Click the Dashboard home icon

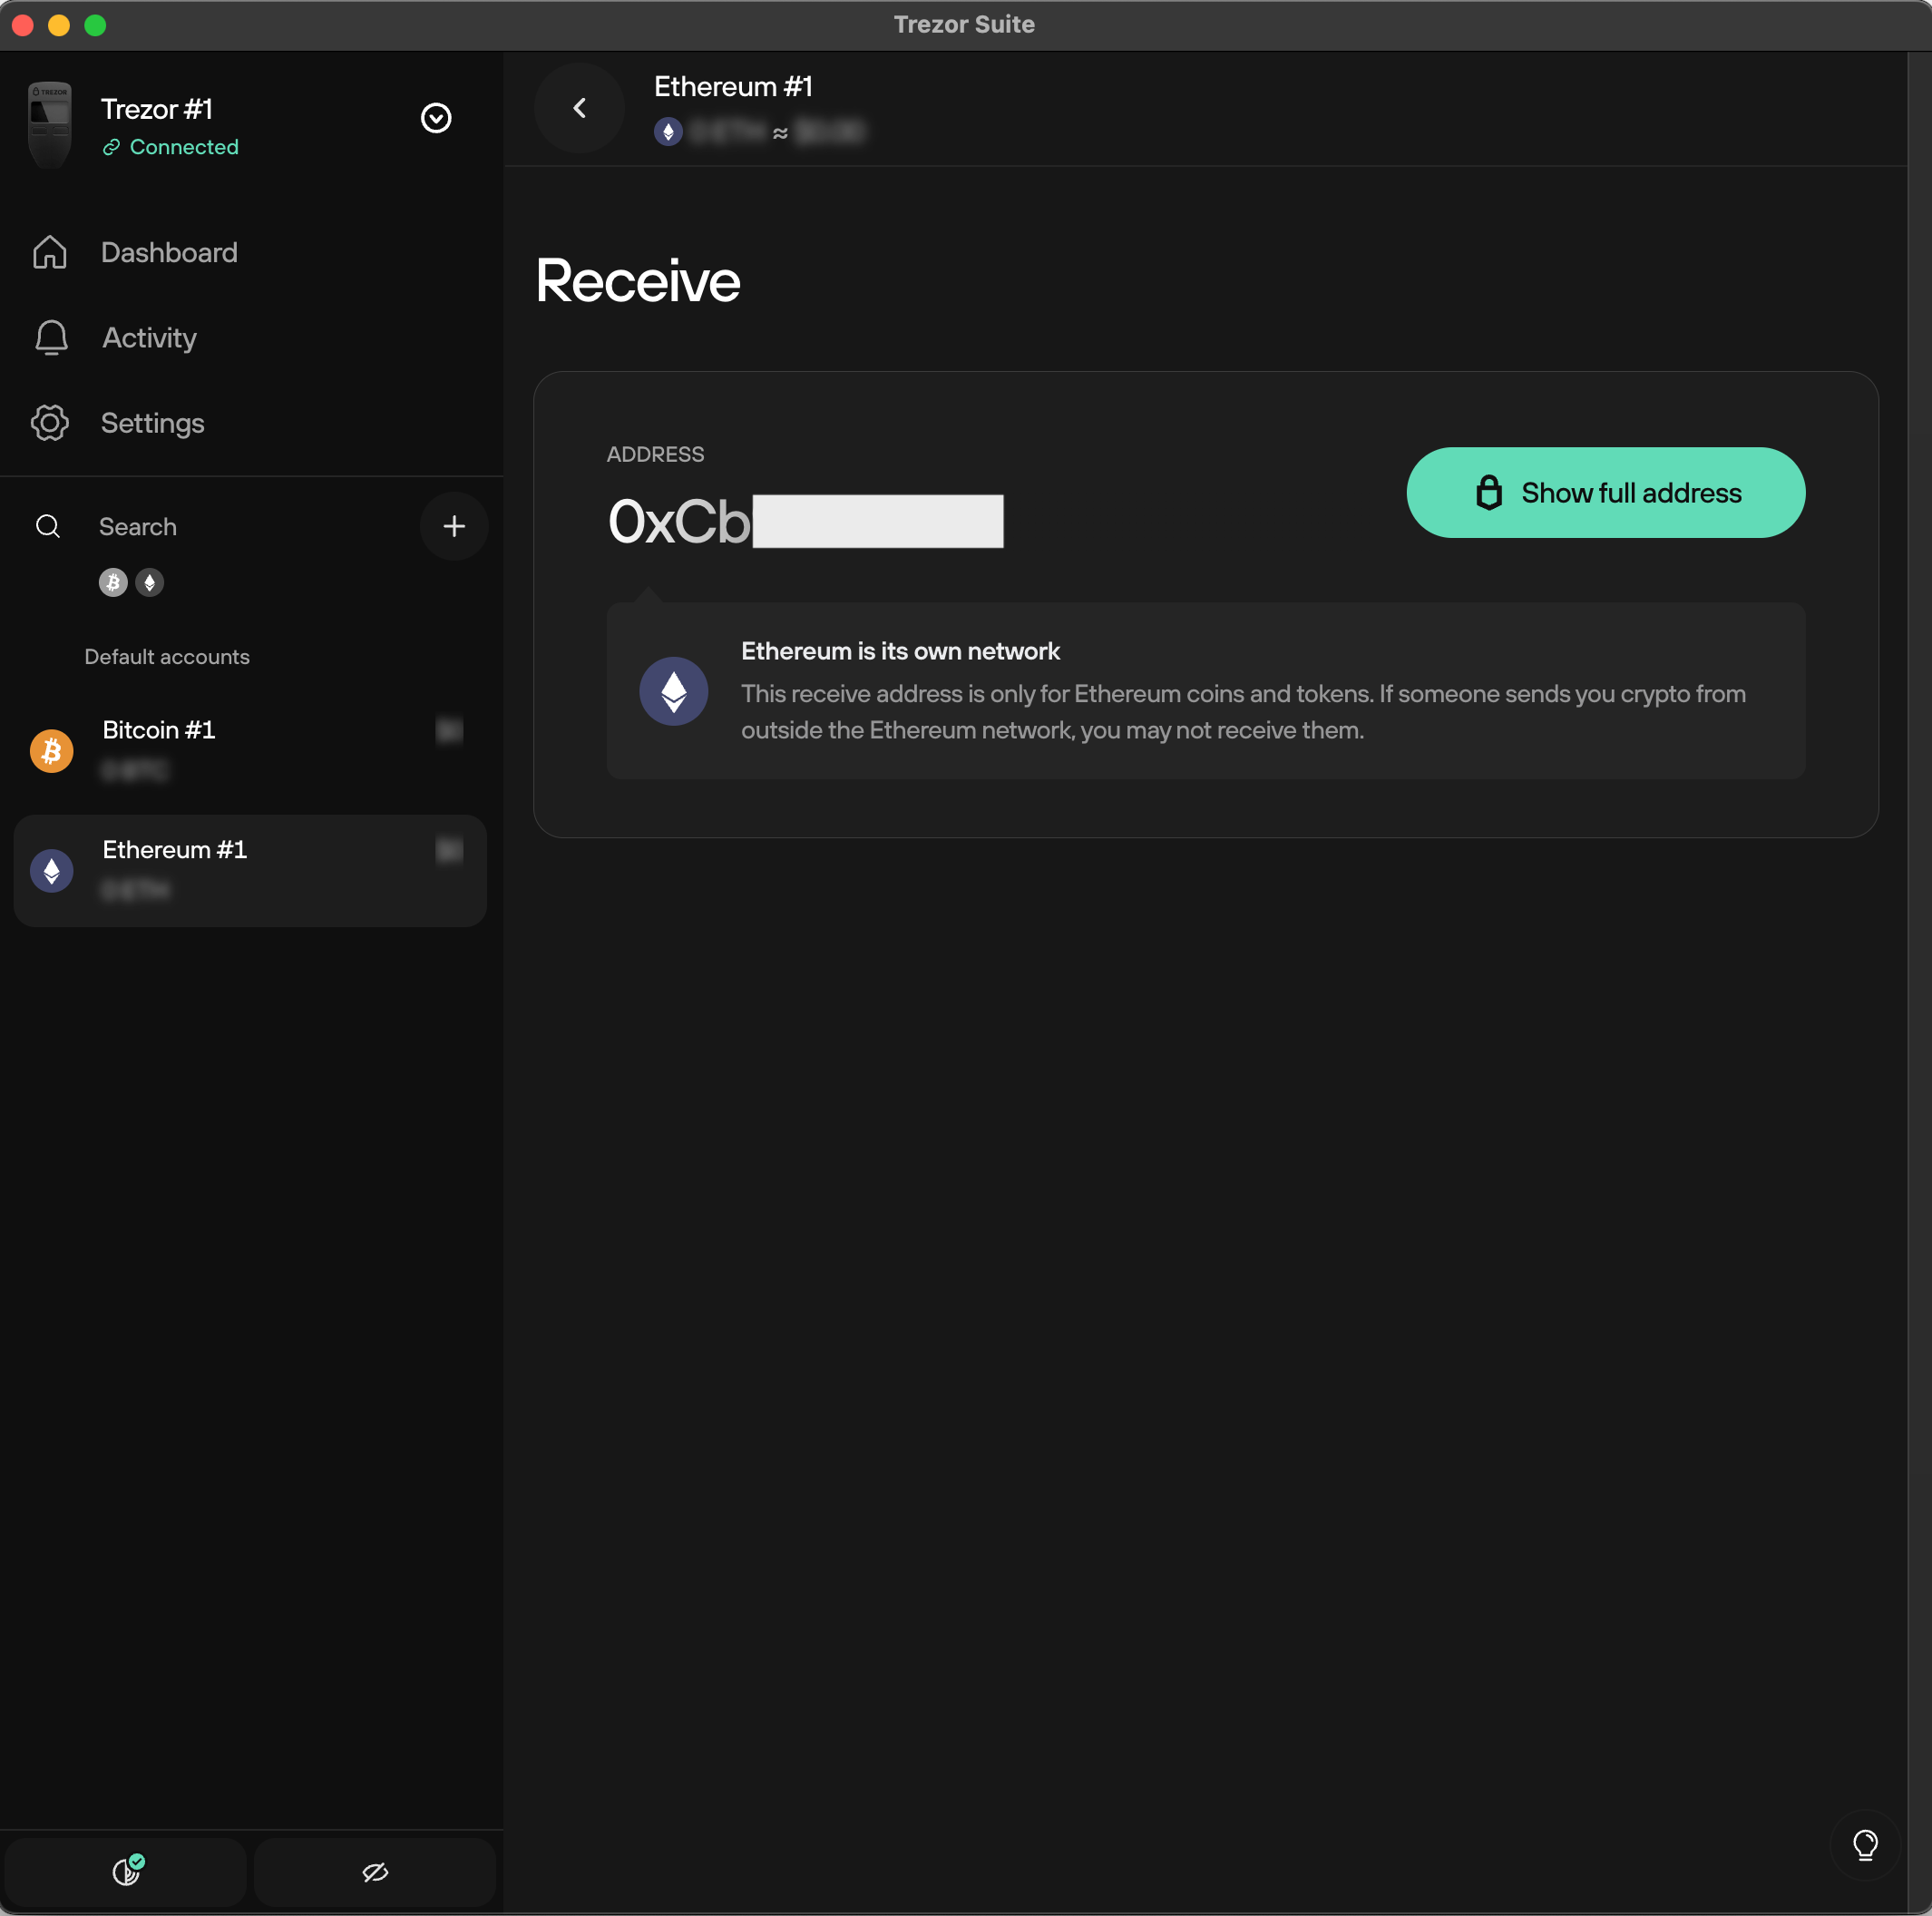coord(50,252)
